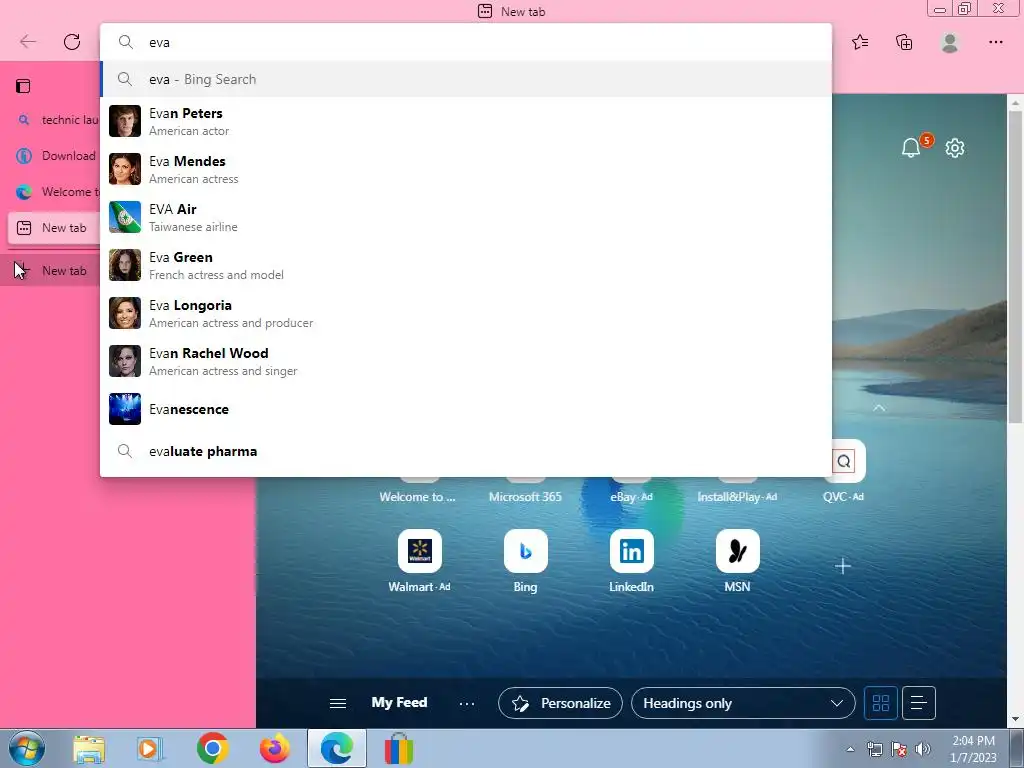This screenshot has height=768, width=1024.
Task: Launch Windows Media Player from taskbar
Action: (150, 748)
